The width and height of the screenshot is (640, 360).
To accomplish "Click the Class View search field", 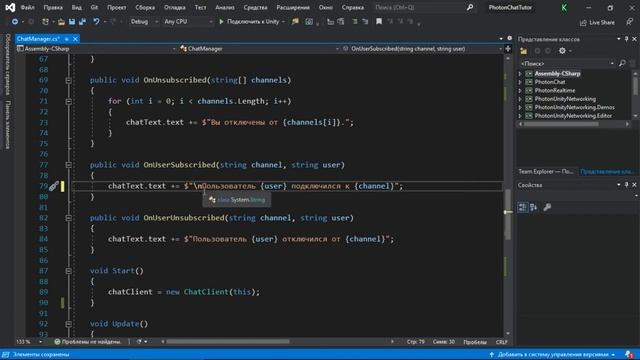I will [567, 63].
